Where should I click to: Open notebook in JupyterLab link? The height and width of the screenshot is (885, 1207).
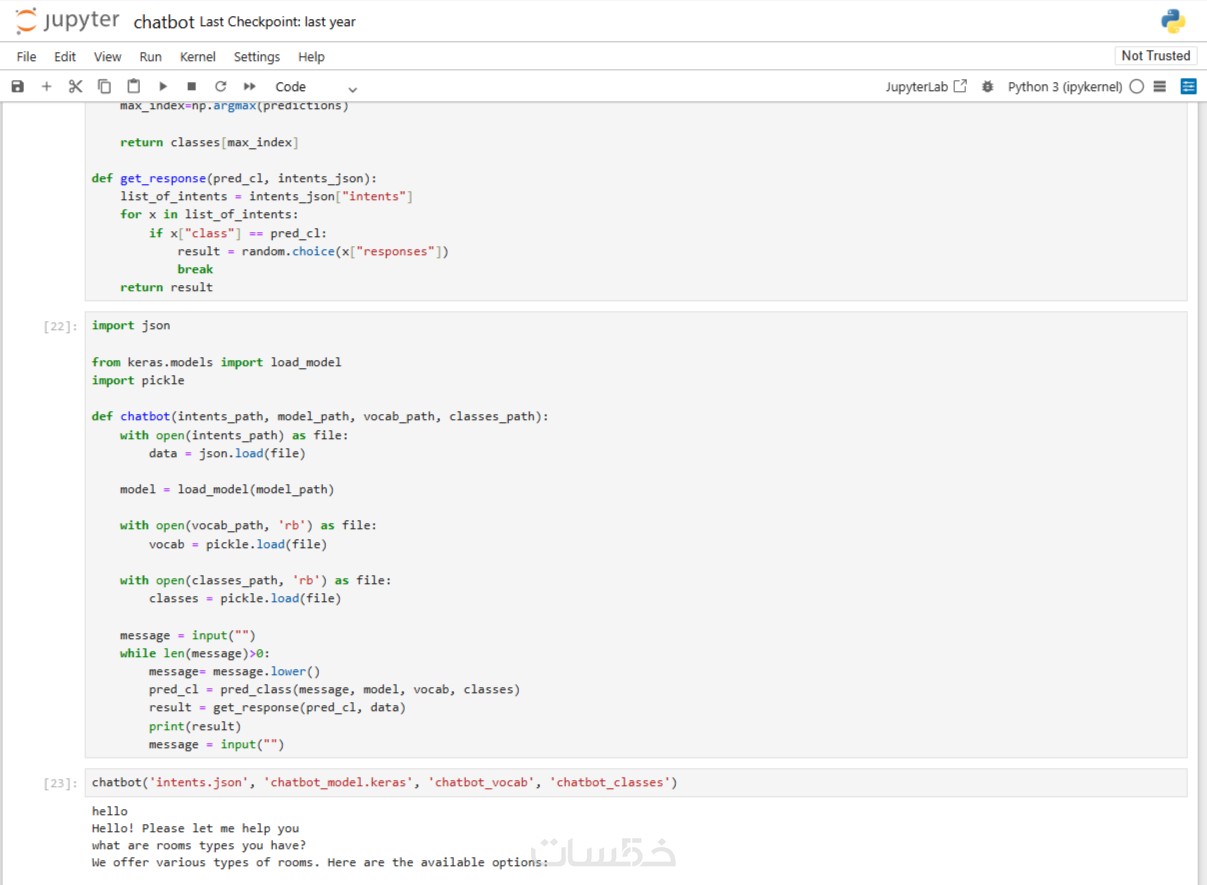926,87
